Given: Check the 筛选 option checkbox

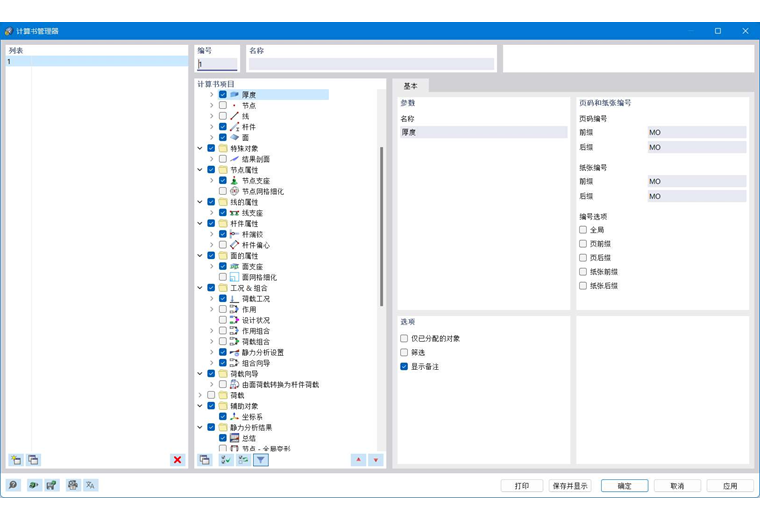Looking at the screenshot, I should 404,352.
